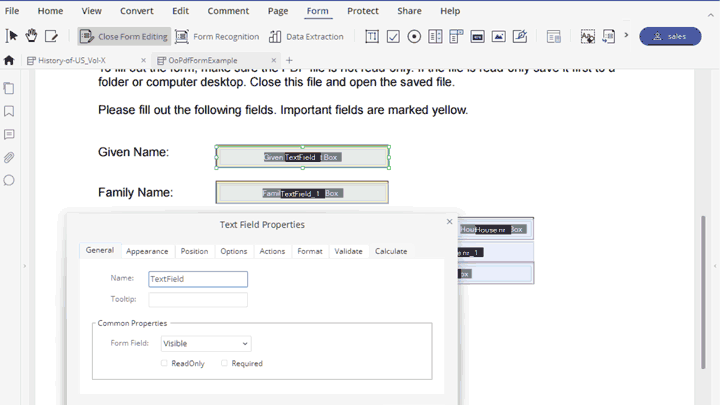Viewport: 720px width, 405px height.
Task: Select the Family Name text field
Action: [x=302, y=192]
